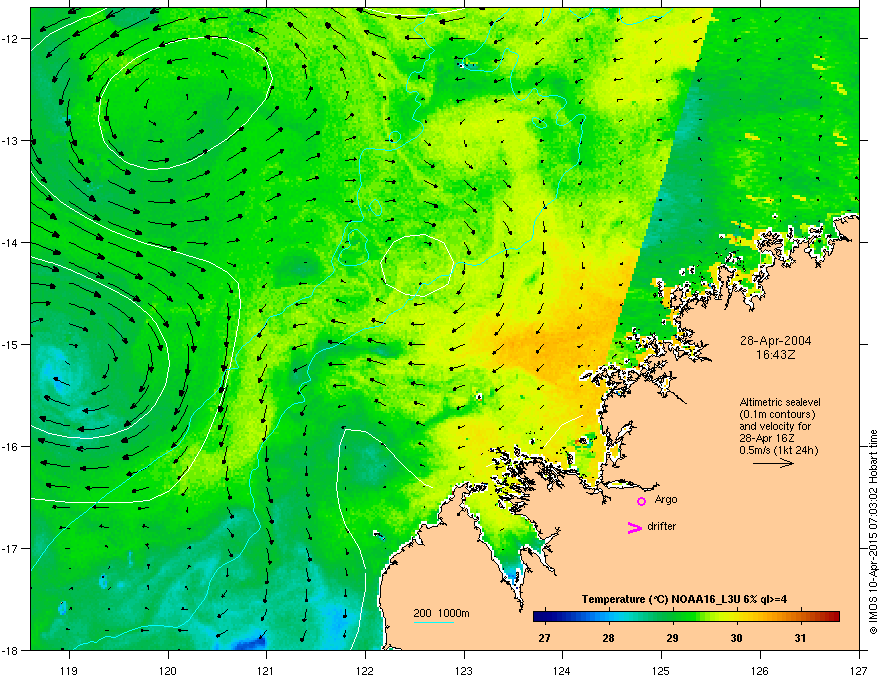The width and height of the screenshot is (880, 680).
Task: Click the magenta drifter arrowhead legend marker
Action: point(634,527)
